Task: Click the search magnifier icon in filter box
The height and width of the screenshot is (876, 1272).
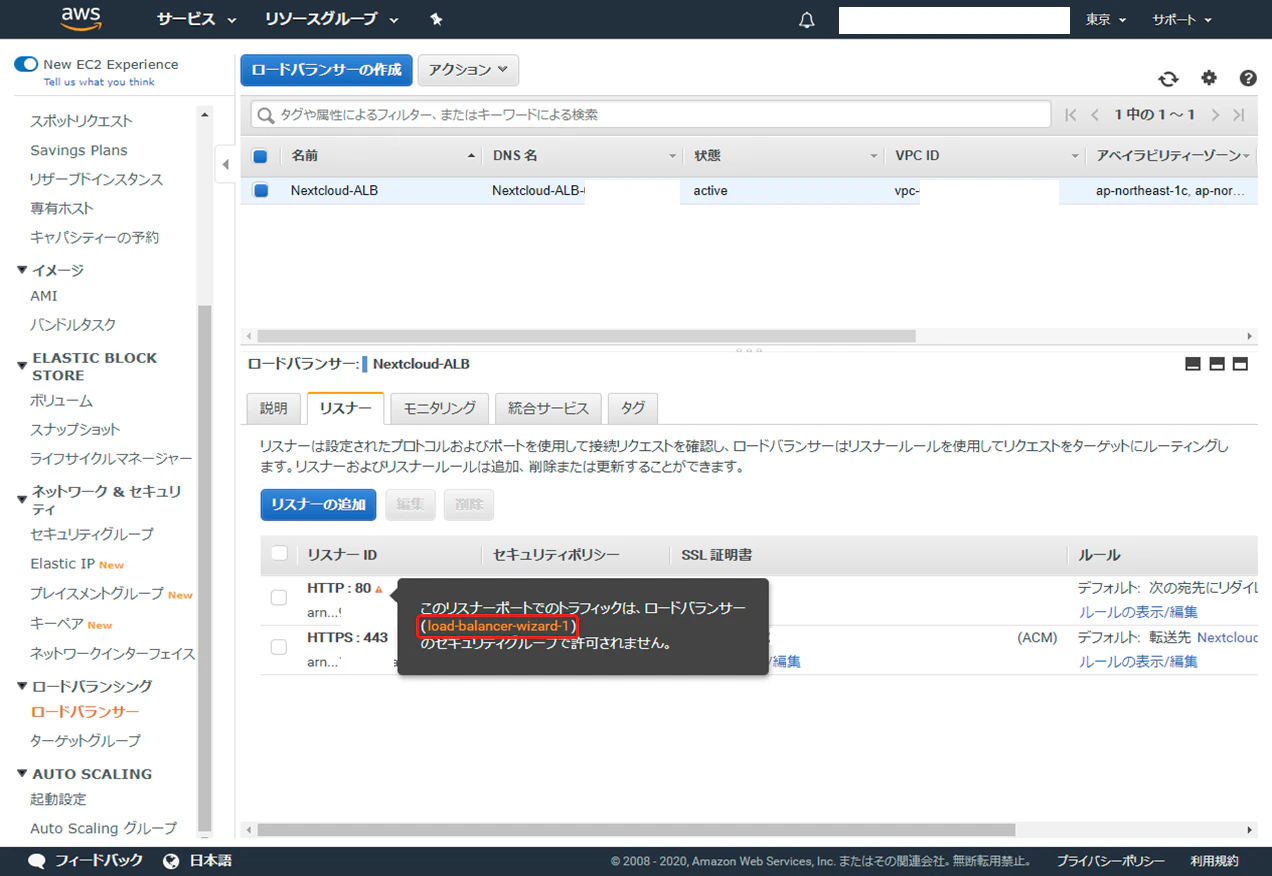Action: (266, 115)
